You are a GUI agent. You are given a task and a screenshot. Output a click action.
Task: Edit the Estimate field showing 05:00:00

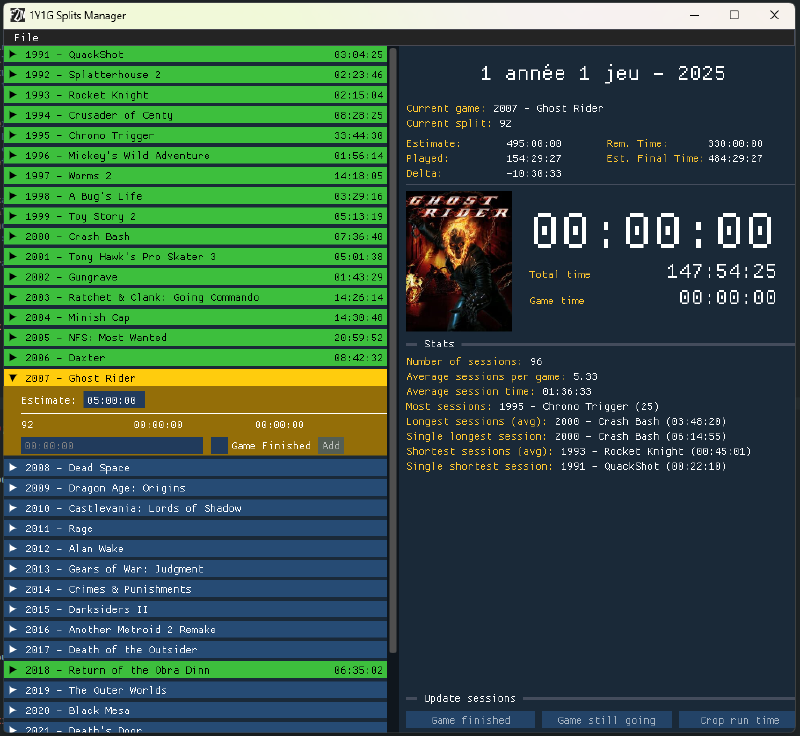[x=114, y=400]
